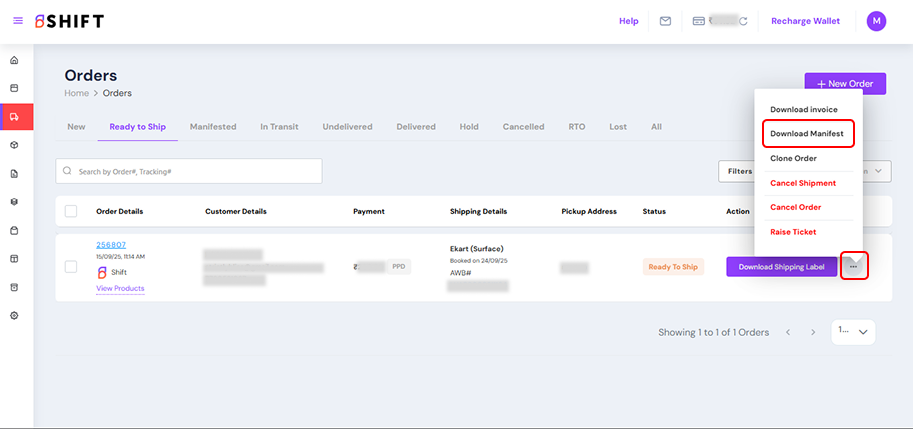This screenshot has width=913, height=429.
Task: Tick checkbox for order 256807
Action: [x=71, y=267]
